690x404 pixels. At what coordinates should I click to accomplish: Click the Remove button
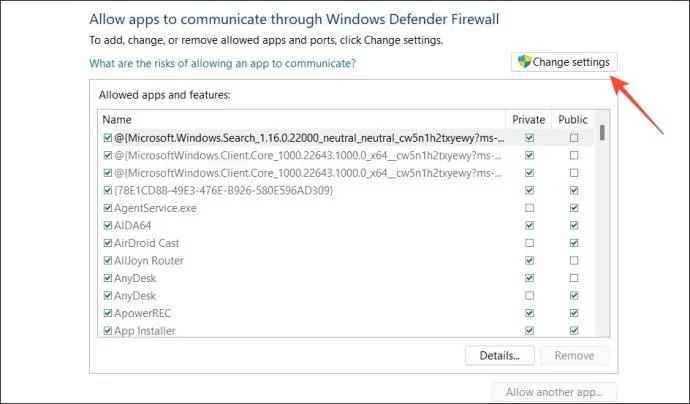574,356
